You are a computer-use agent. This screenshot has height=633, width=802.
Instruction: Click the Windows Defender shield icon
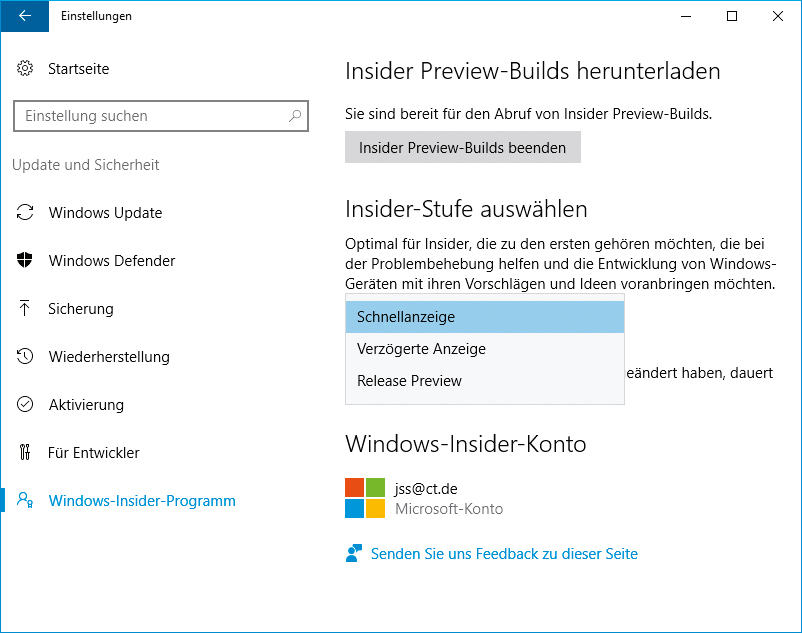(26, 261)
